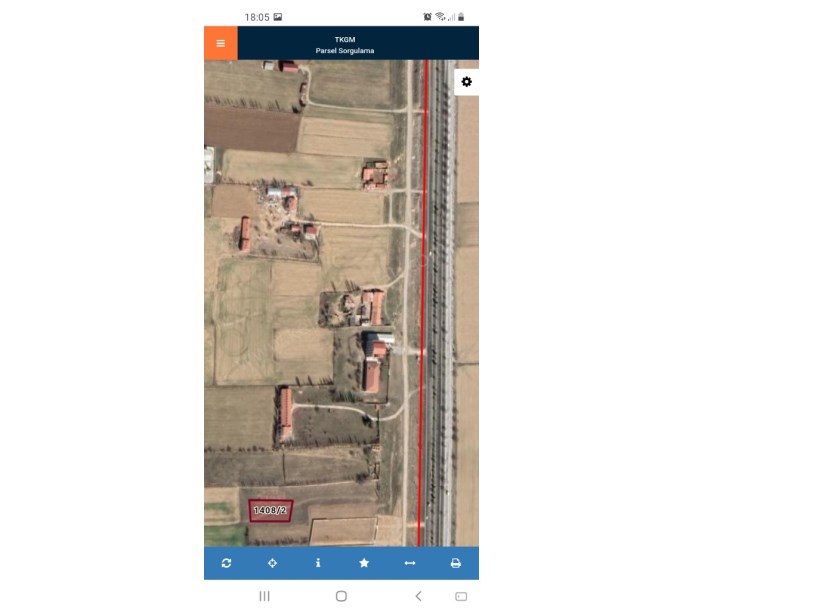Add parcel to favorites with star
Viewport: 816px width, 612px height.
(364, 563)
